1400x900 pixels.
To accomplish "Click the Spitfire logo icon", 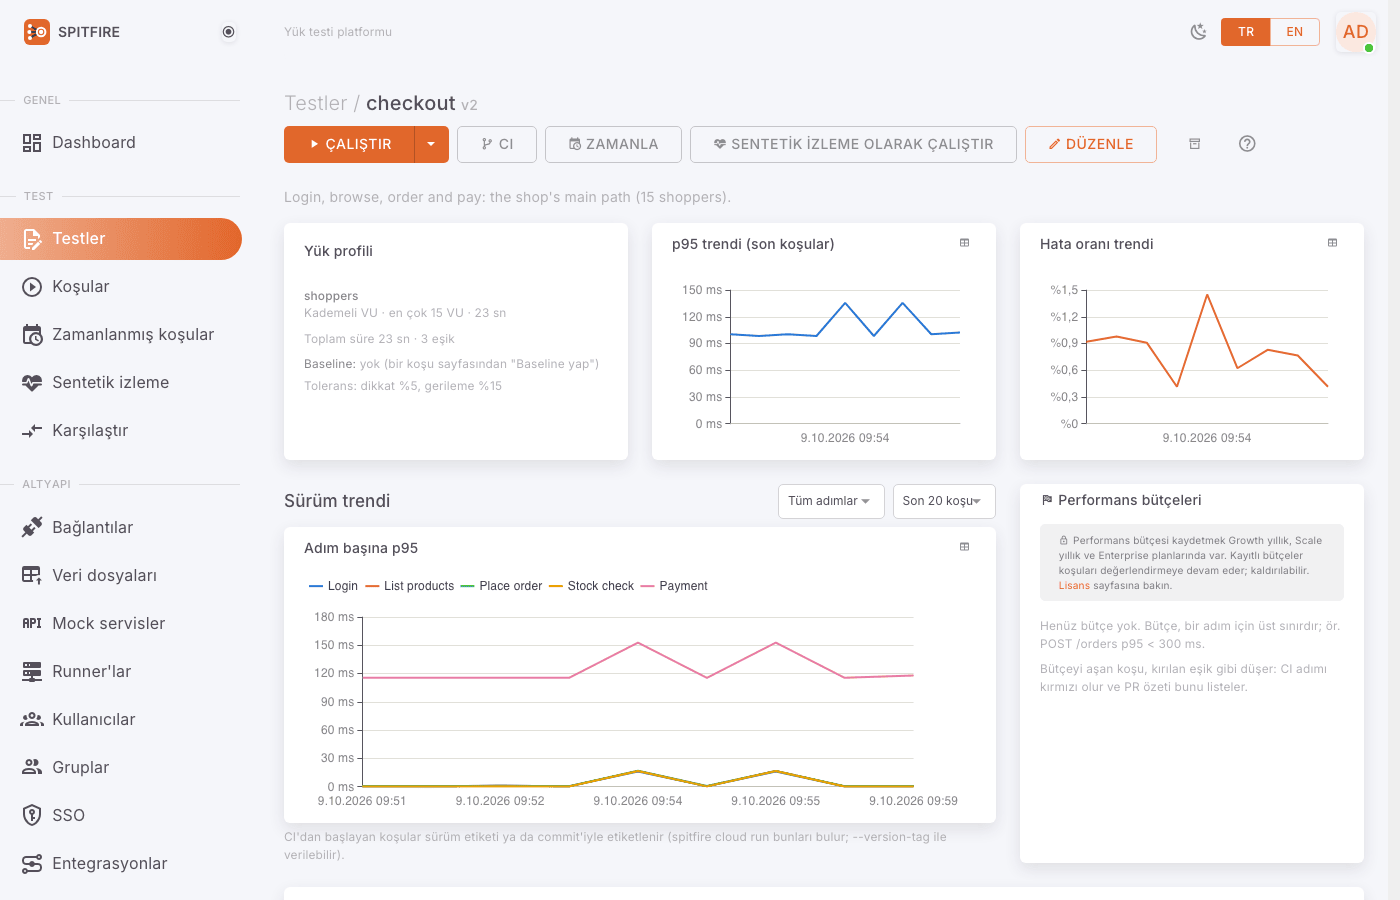I will pyautogui.click(x=37, y=32).
